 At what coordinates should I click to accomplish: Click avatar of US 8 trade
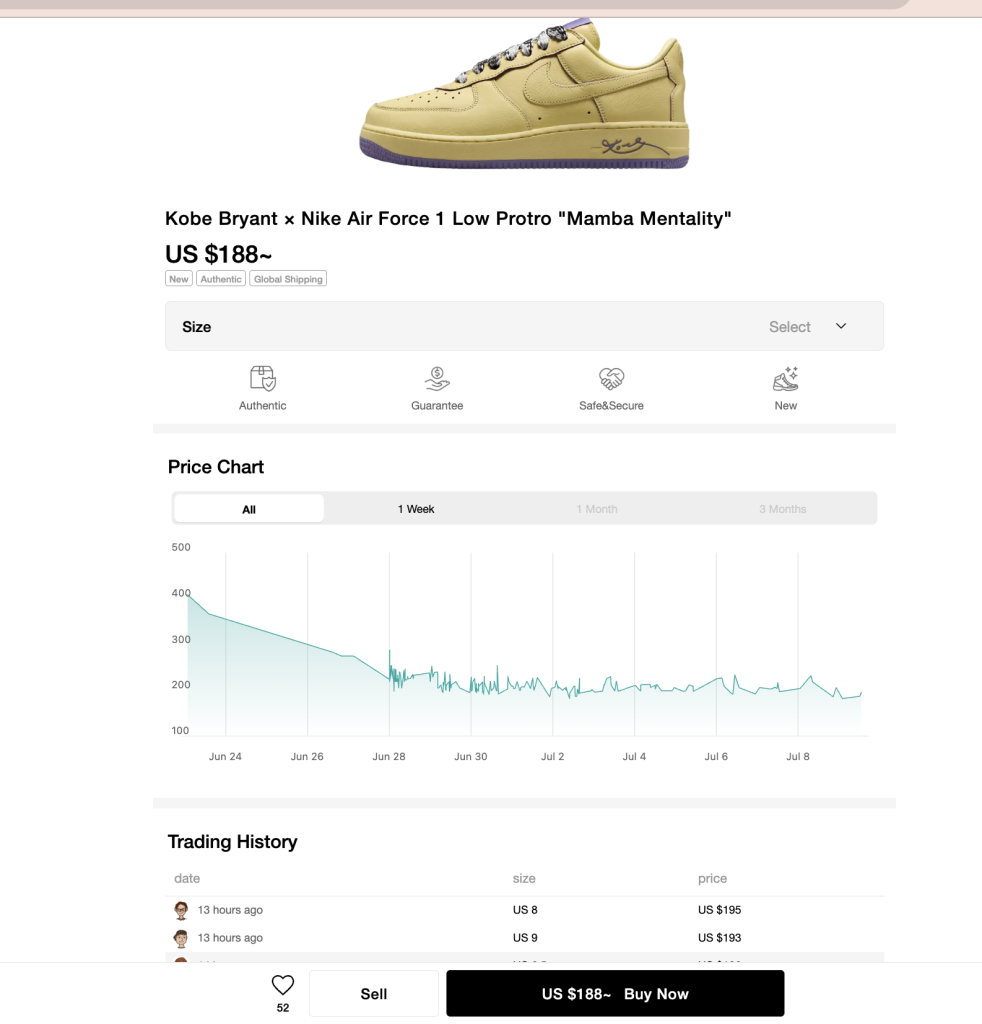pyautogui.click(x=182, y=910)
